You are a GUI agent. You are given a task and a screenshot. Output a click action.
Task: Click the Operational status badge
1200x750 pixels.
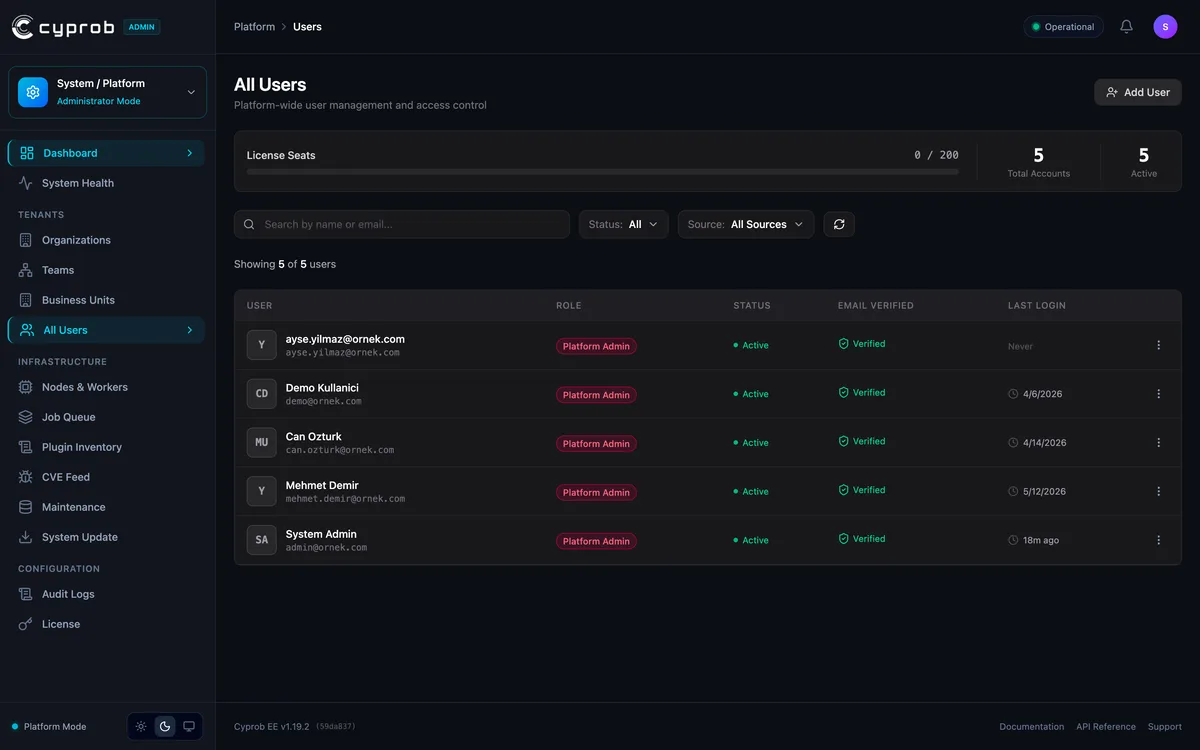[1063, 27]
